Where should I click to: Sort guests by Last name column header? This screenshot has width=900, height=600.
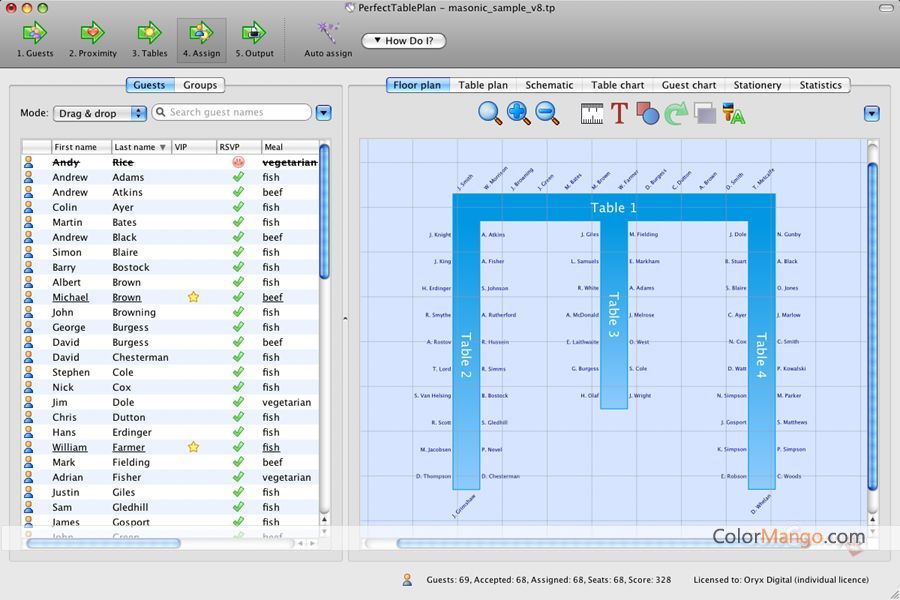[x=139, y=147]
